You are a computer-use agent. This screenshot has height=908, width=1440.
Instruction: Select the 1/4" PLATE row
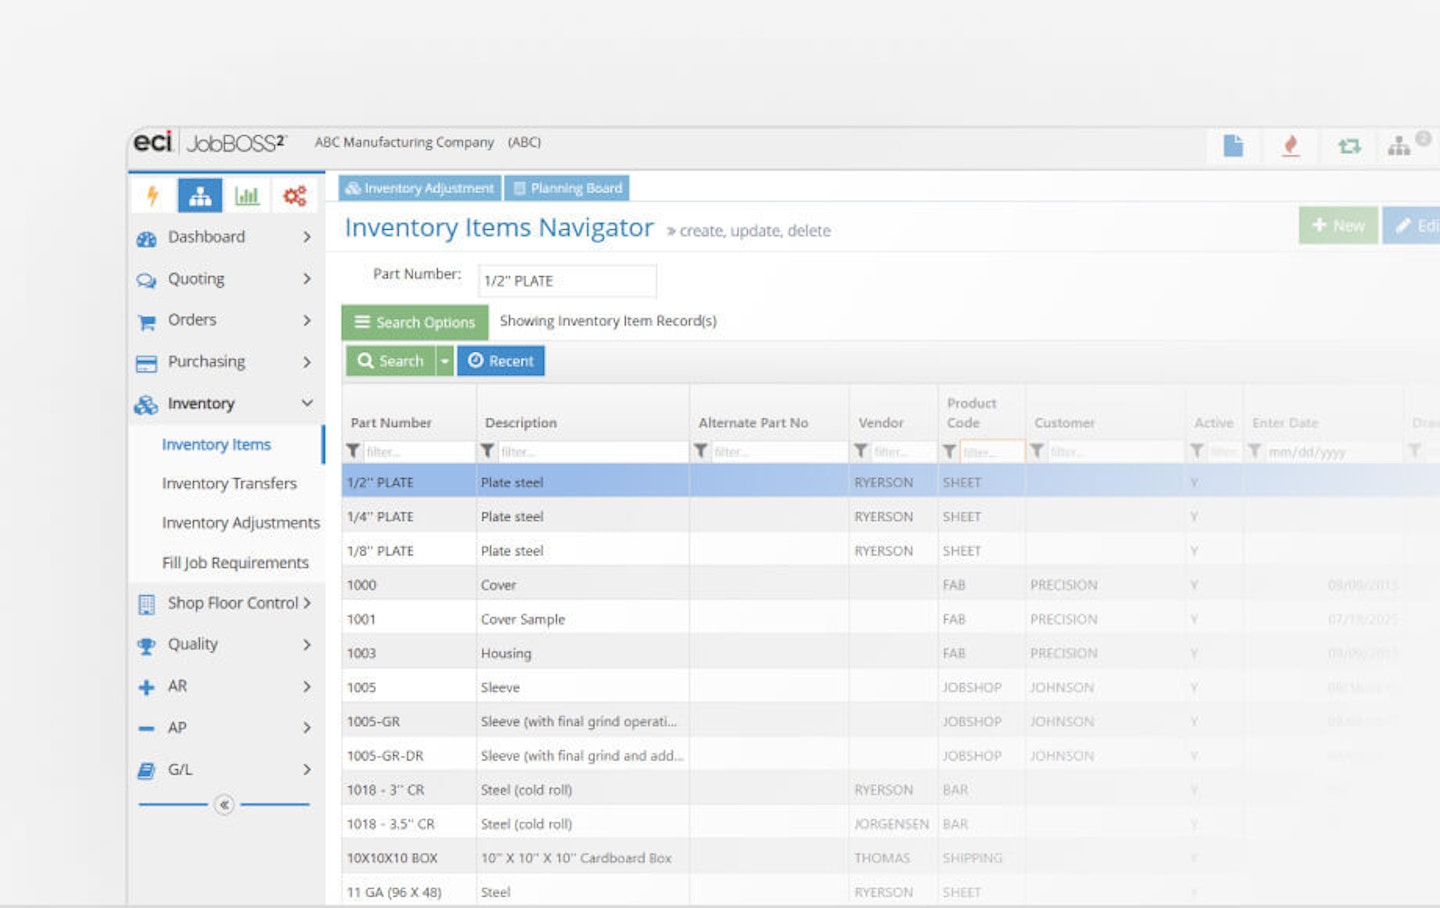click(x=890, y=517)
